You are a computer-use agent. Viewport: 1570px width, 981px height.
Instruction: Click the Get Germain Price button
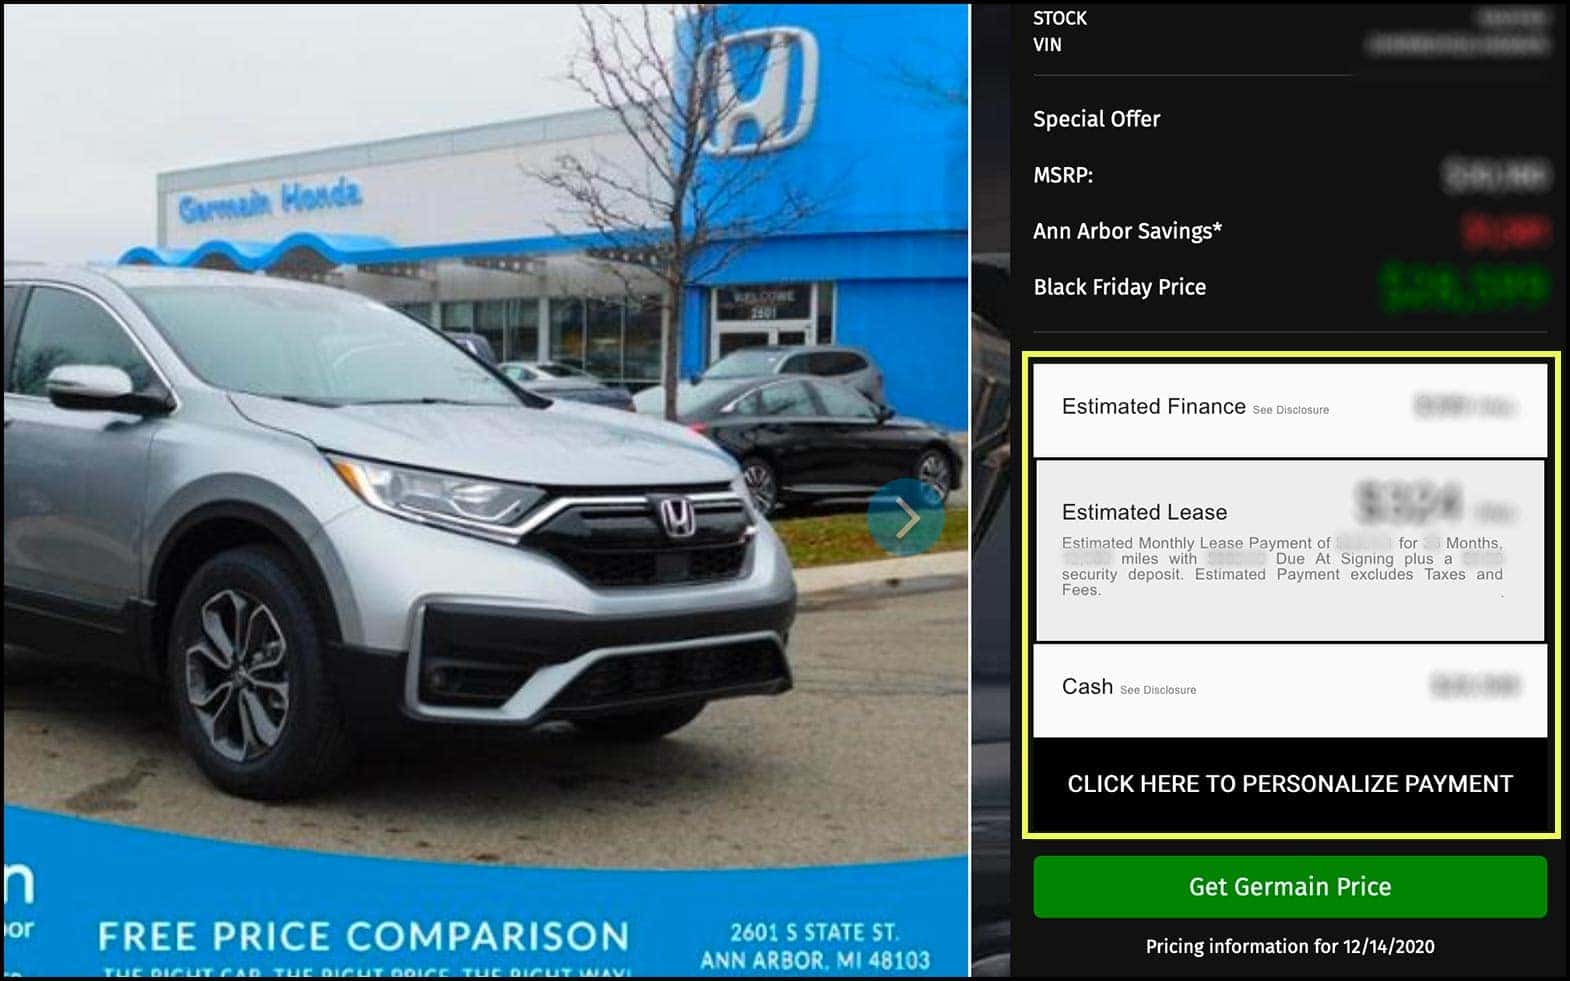[1290, 887]
